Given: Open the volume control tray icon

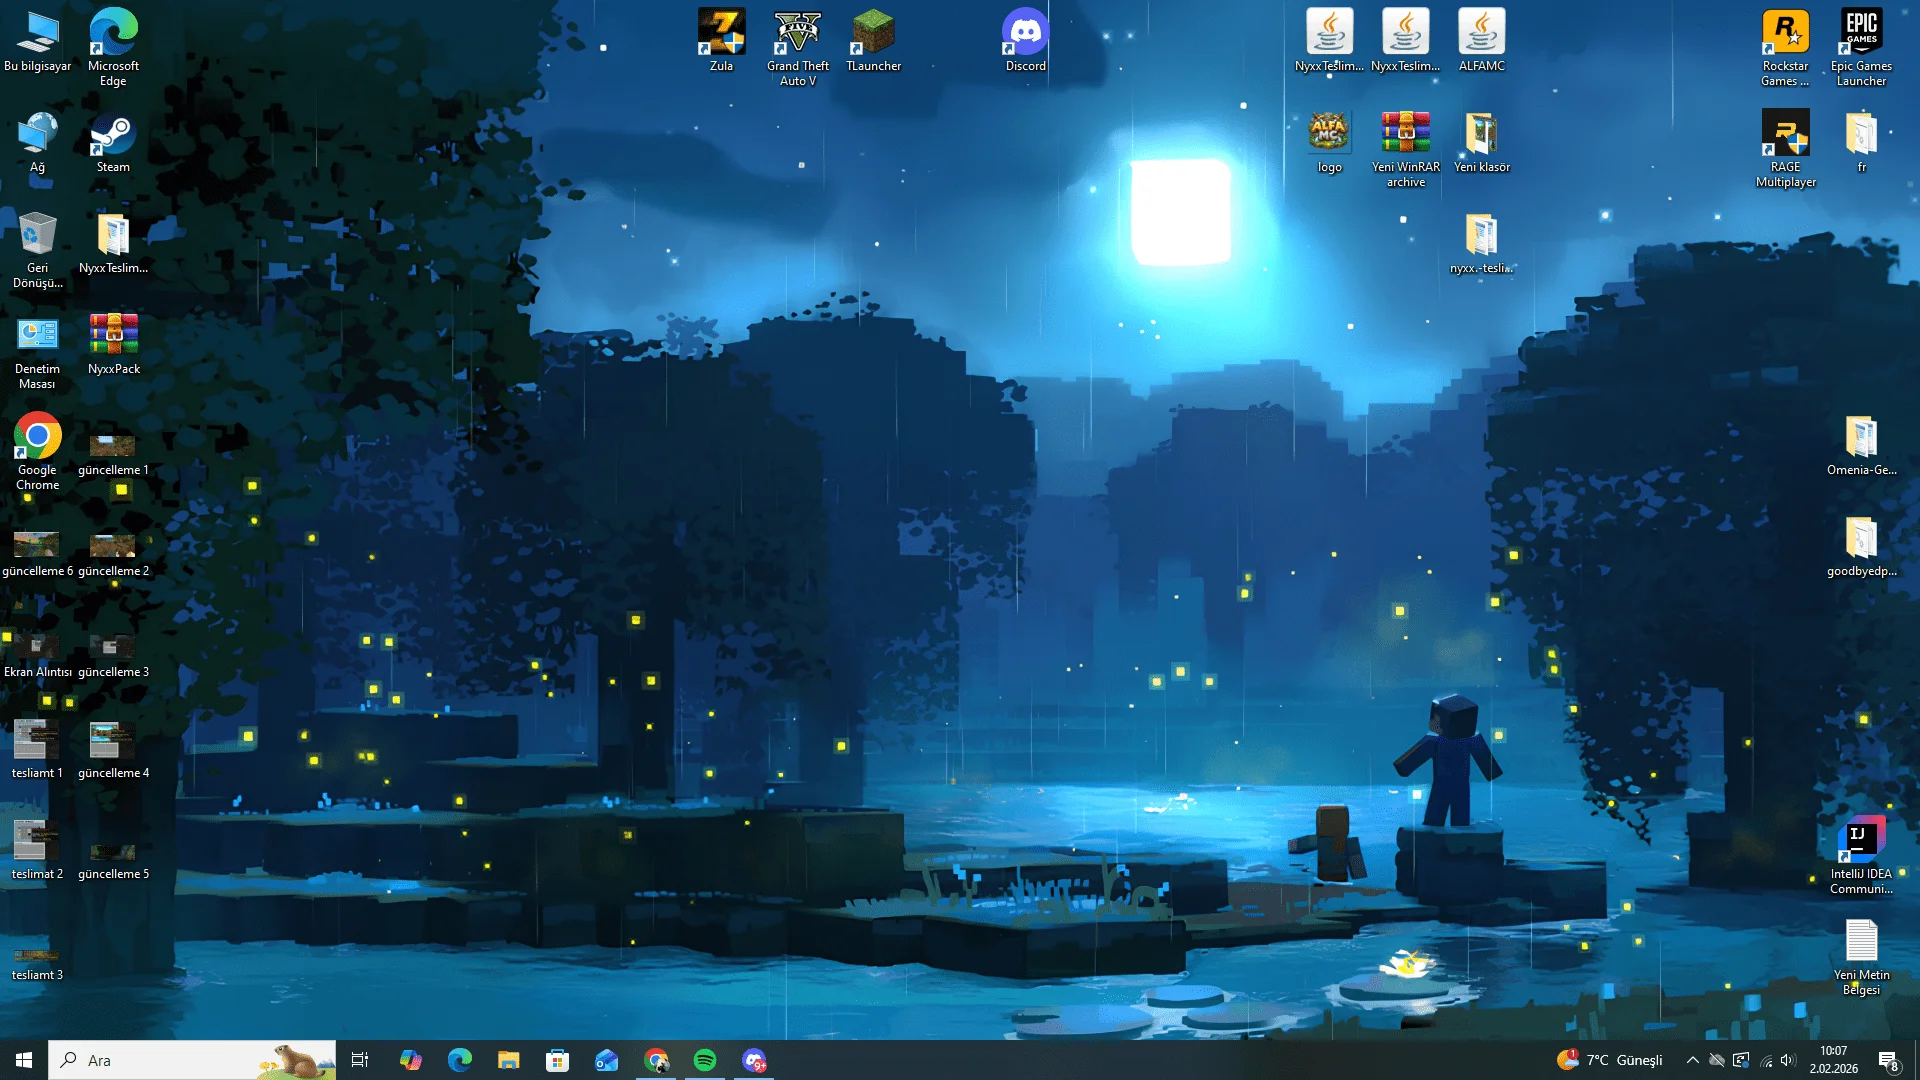Looking at the screenshot, I should pos(1788,1060).
